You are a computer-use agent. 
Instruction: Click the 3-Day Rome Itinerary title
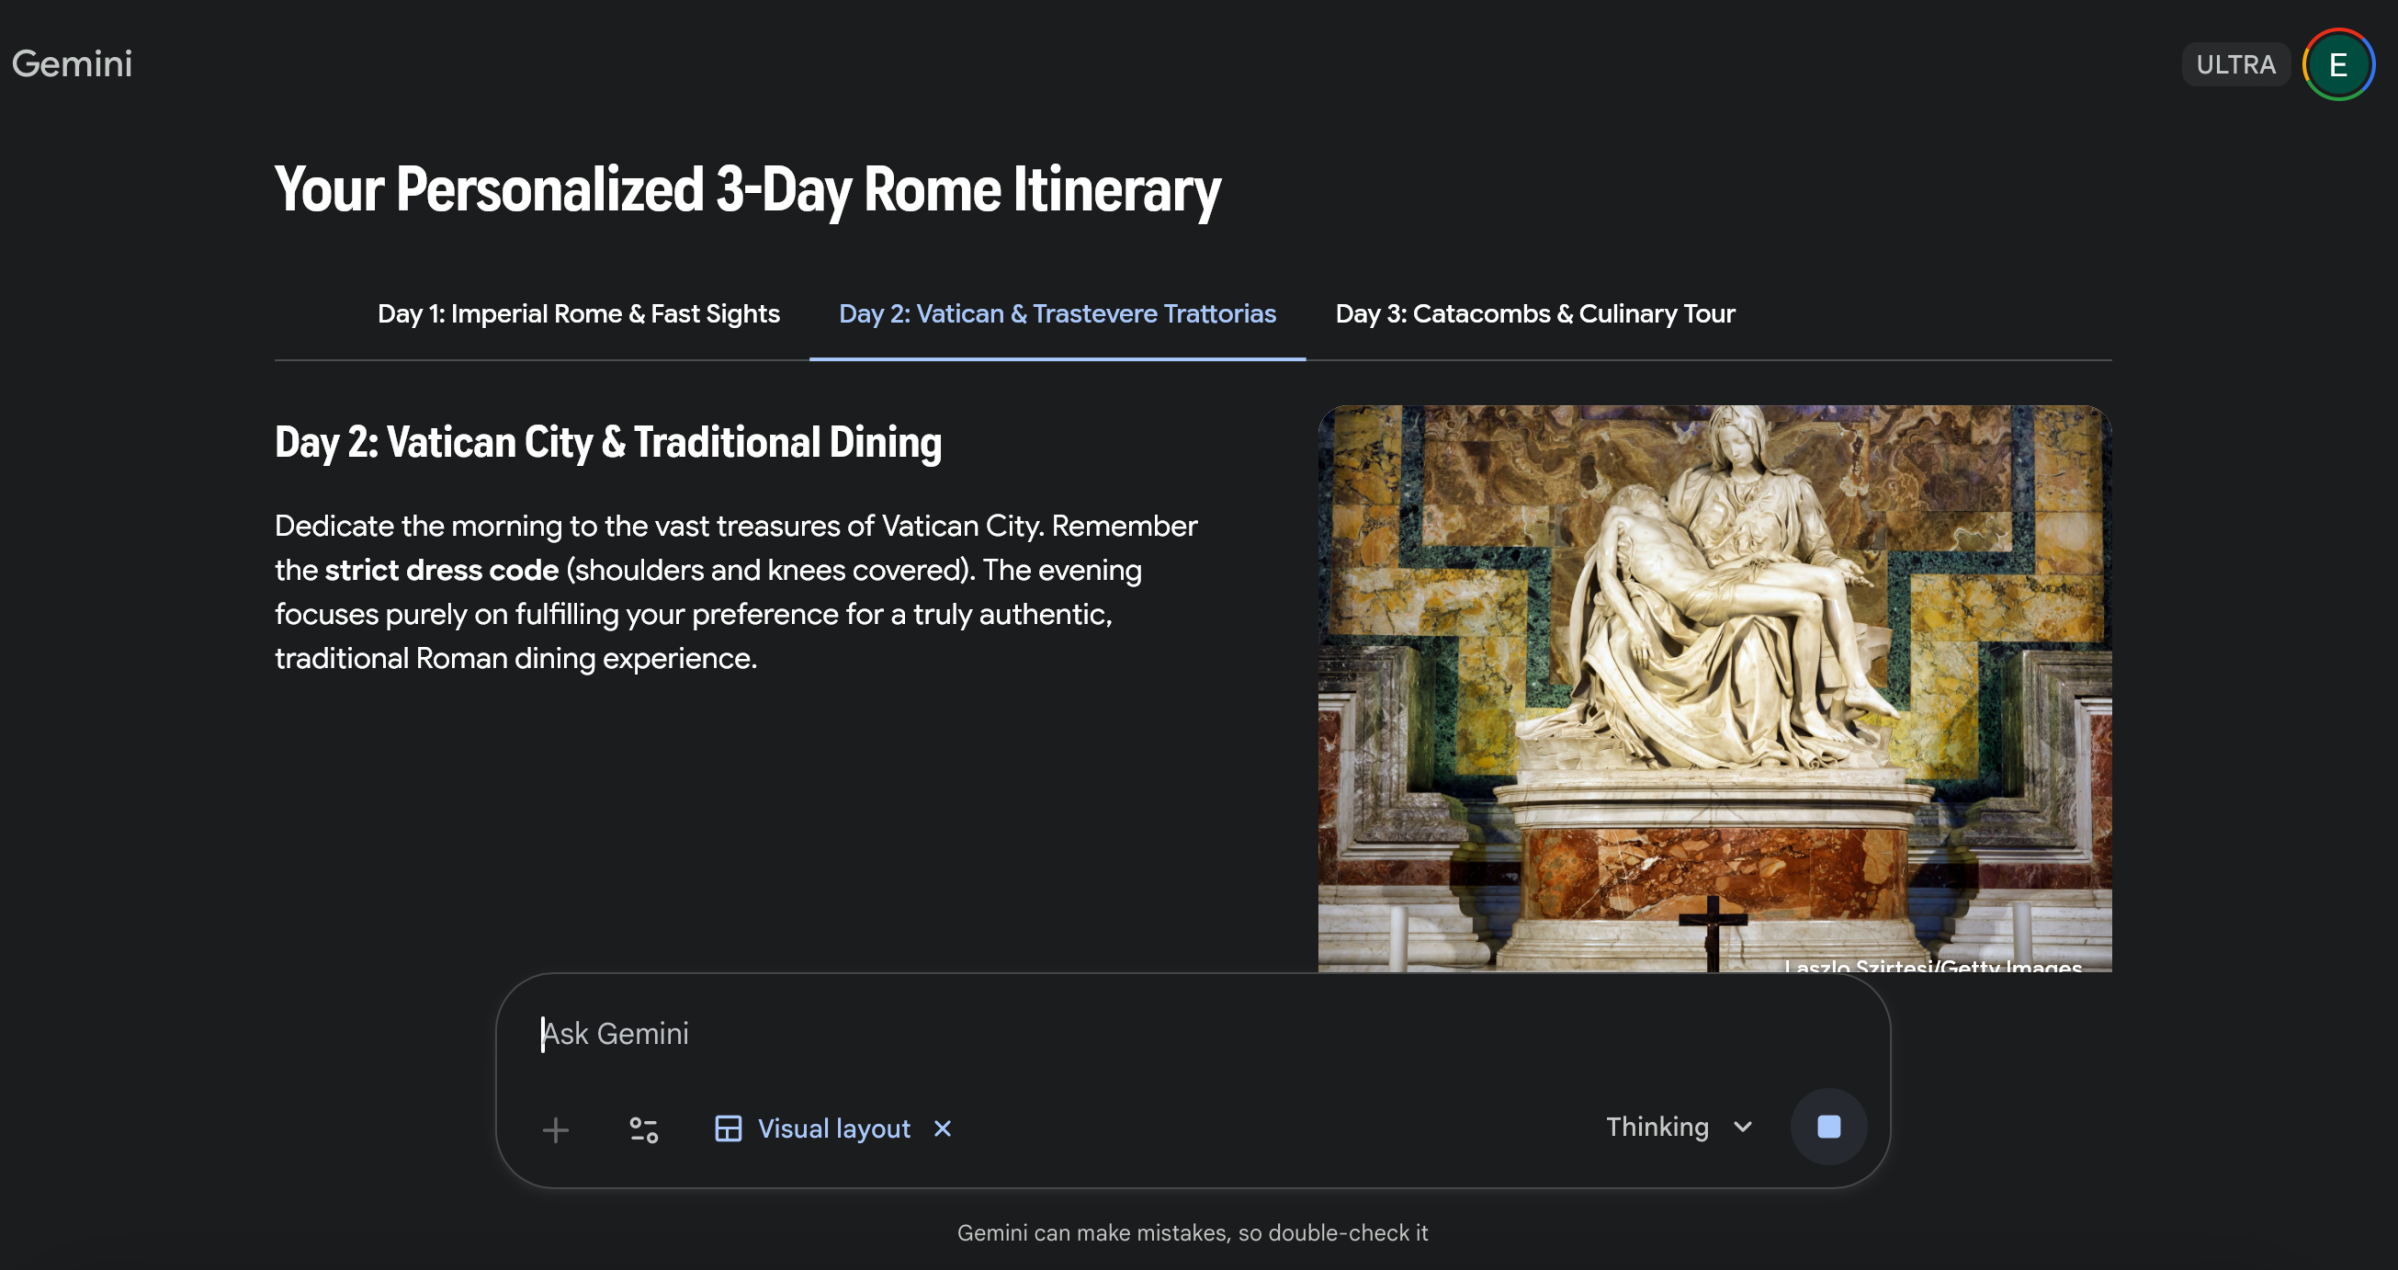pos(747,190)
